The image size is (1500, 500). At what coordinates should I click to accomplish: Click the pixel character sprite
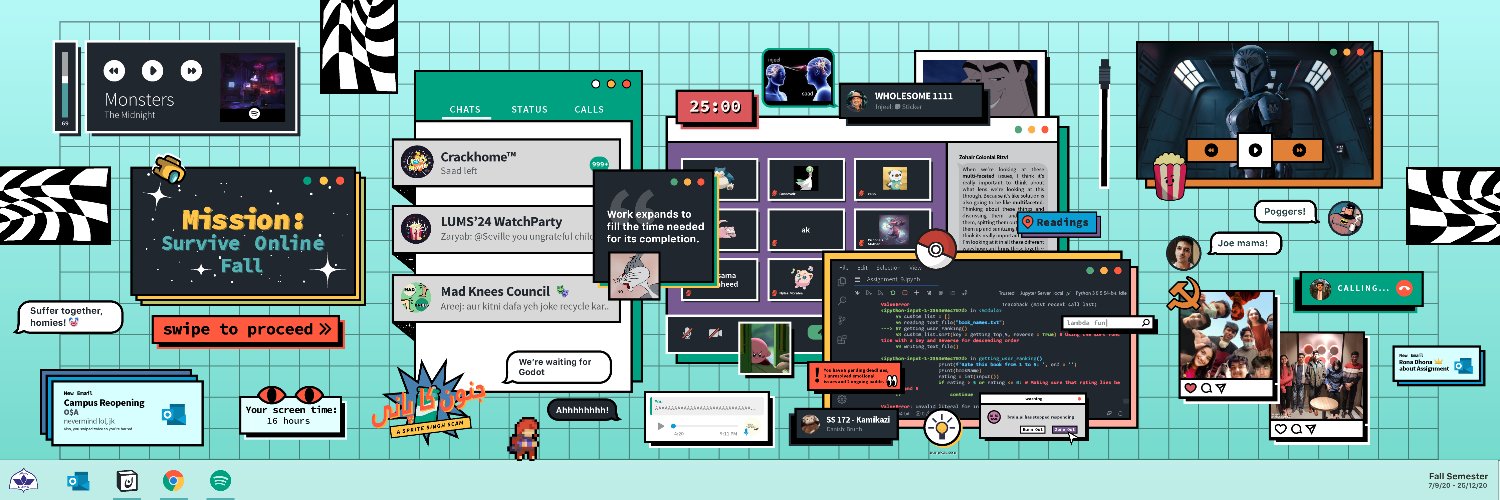point(525,436)
